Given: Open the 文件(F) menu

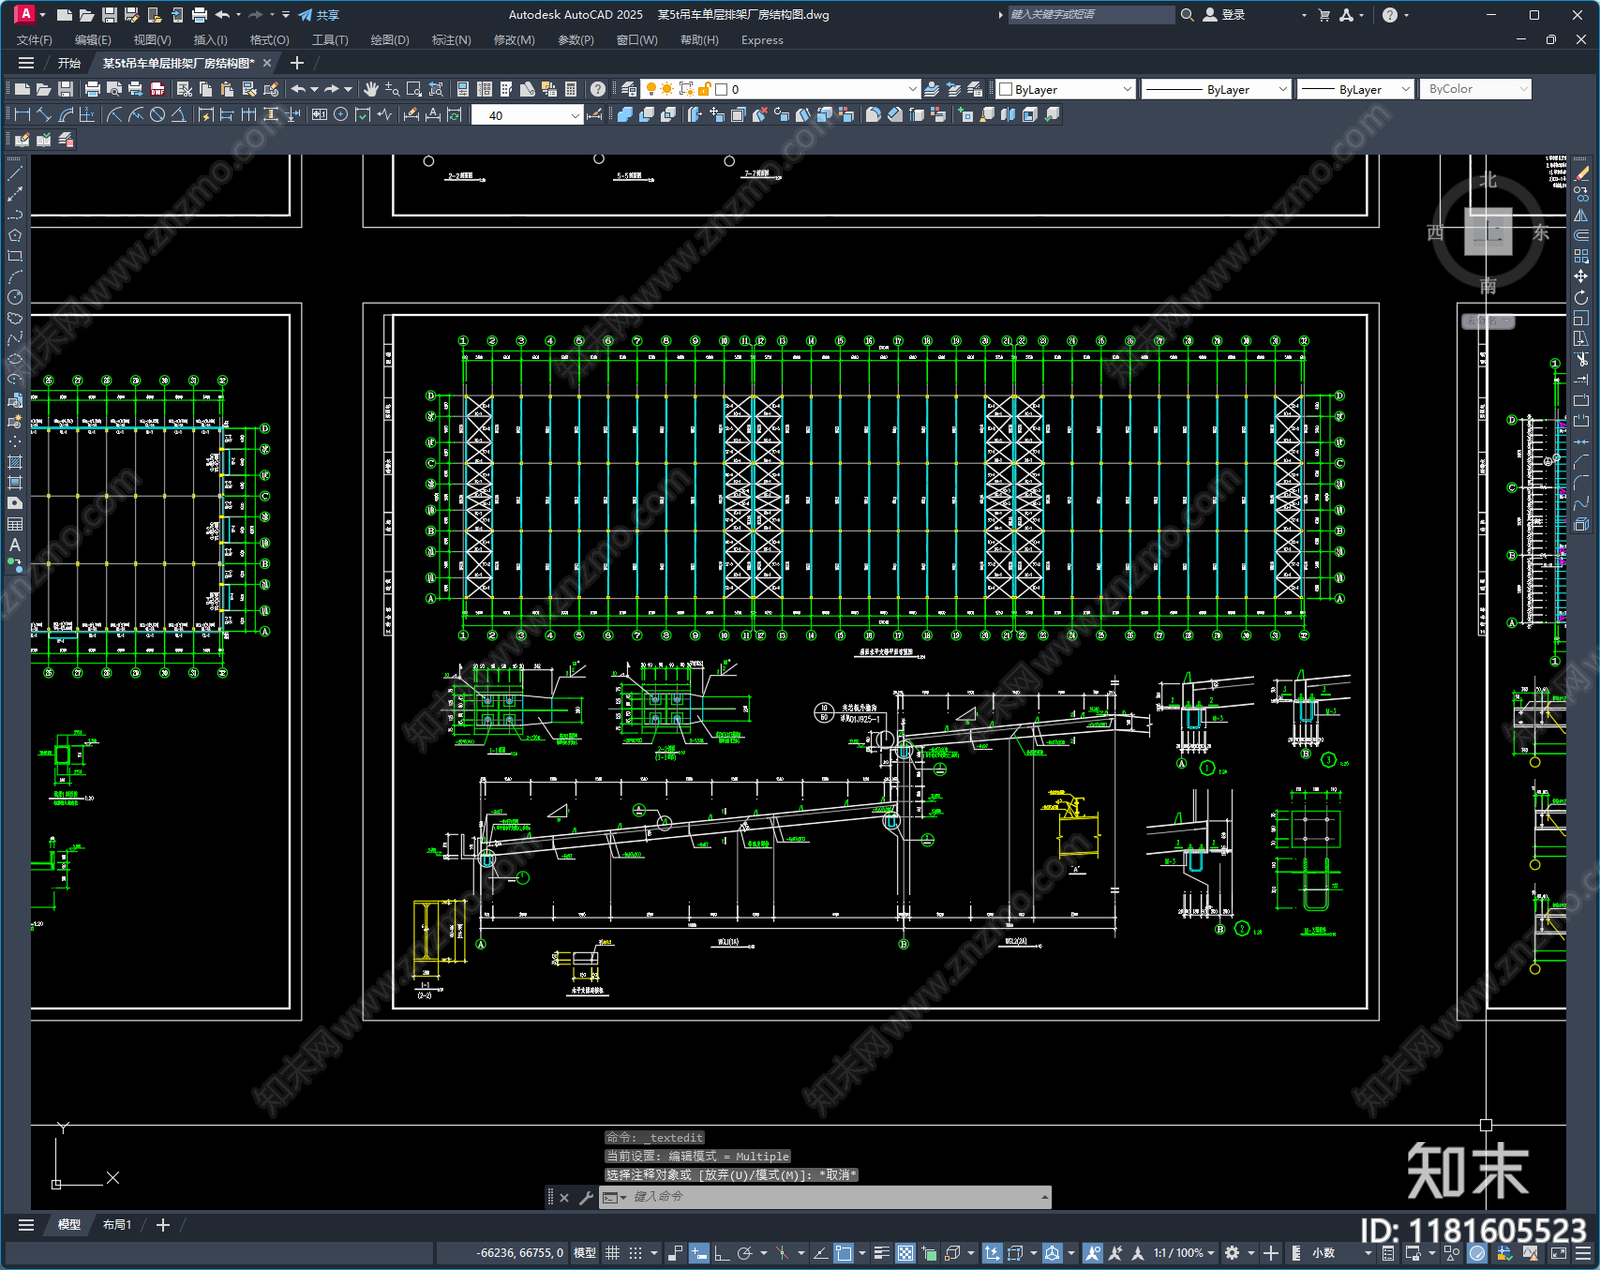Looking at the screenshot, I should pyautogui.click(x=34, y=40).
